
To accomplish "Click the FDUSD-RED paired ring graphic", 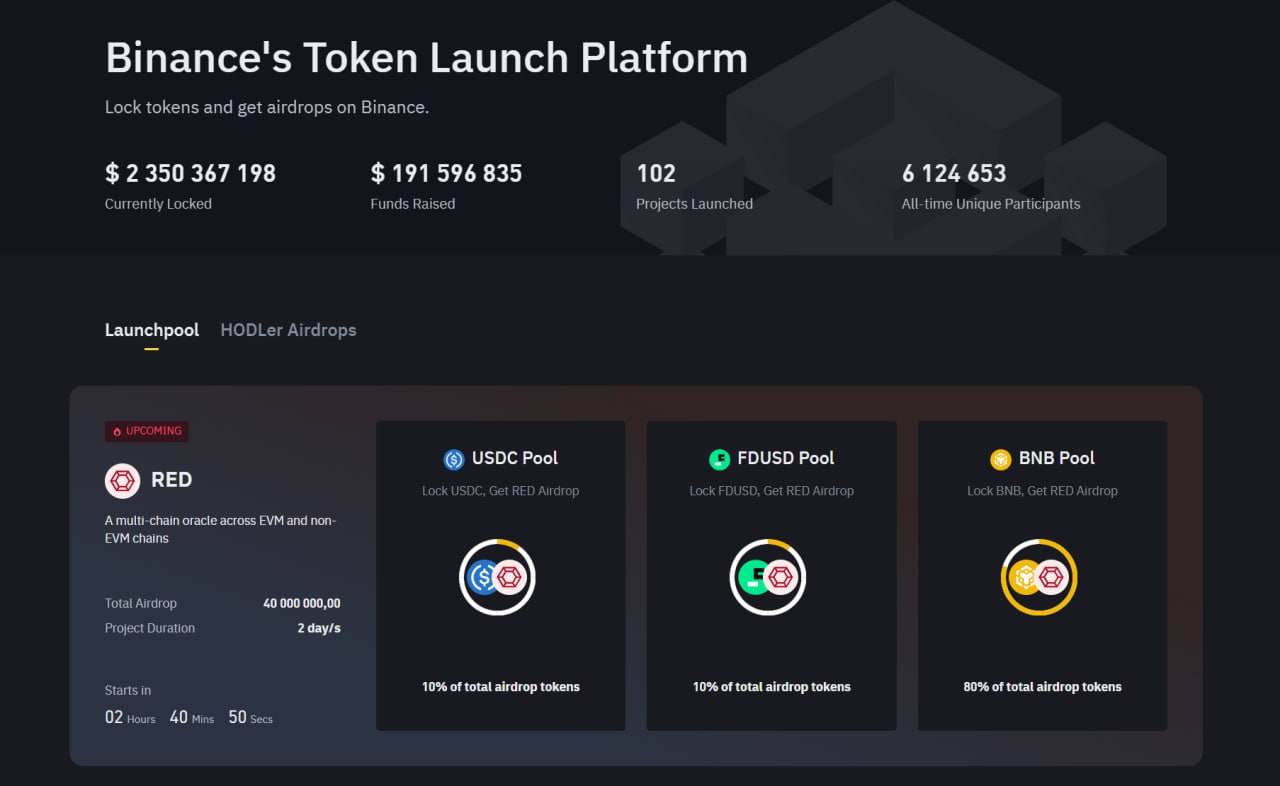I will [x=768, y=577].
